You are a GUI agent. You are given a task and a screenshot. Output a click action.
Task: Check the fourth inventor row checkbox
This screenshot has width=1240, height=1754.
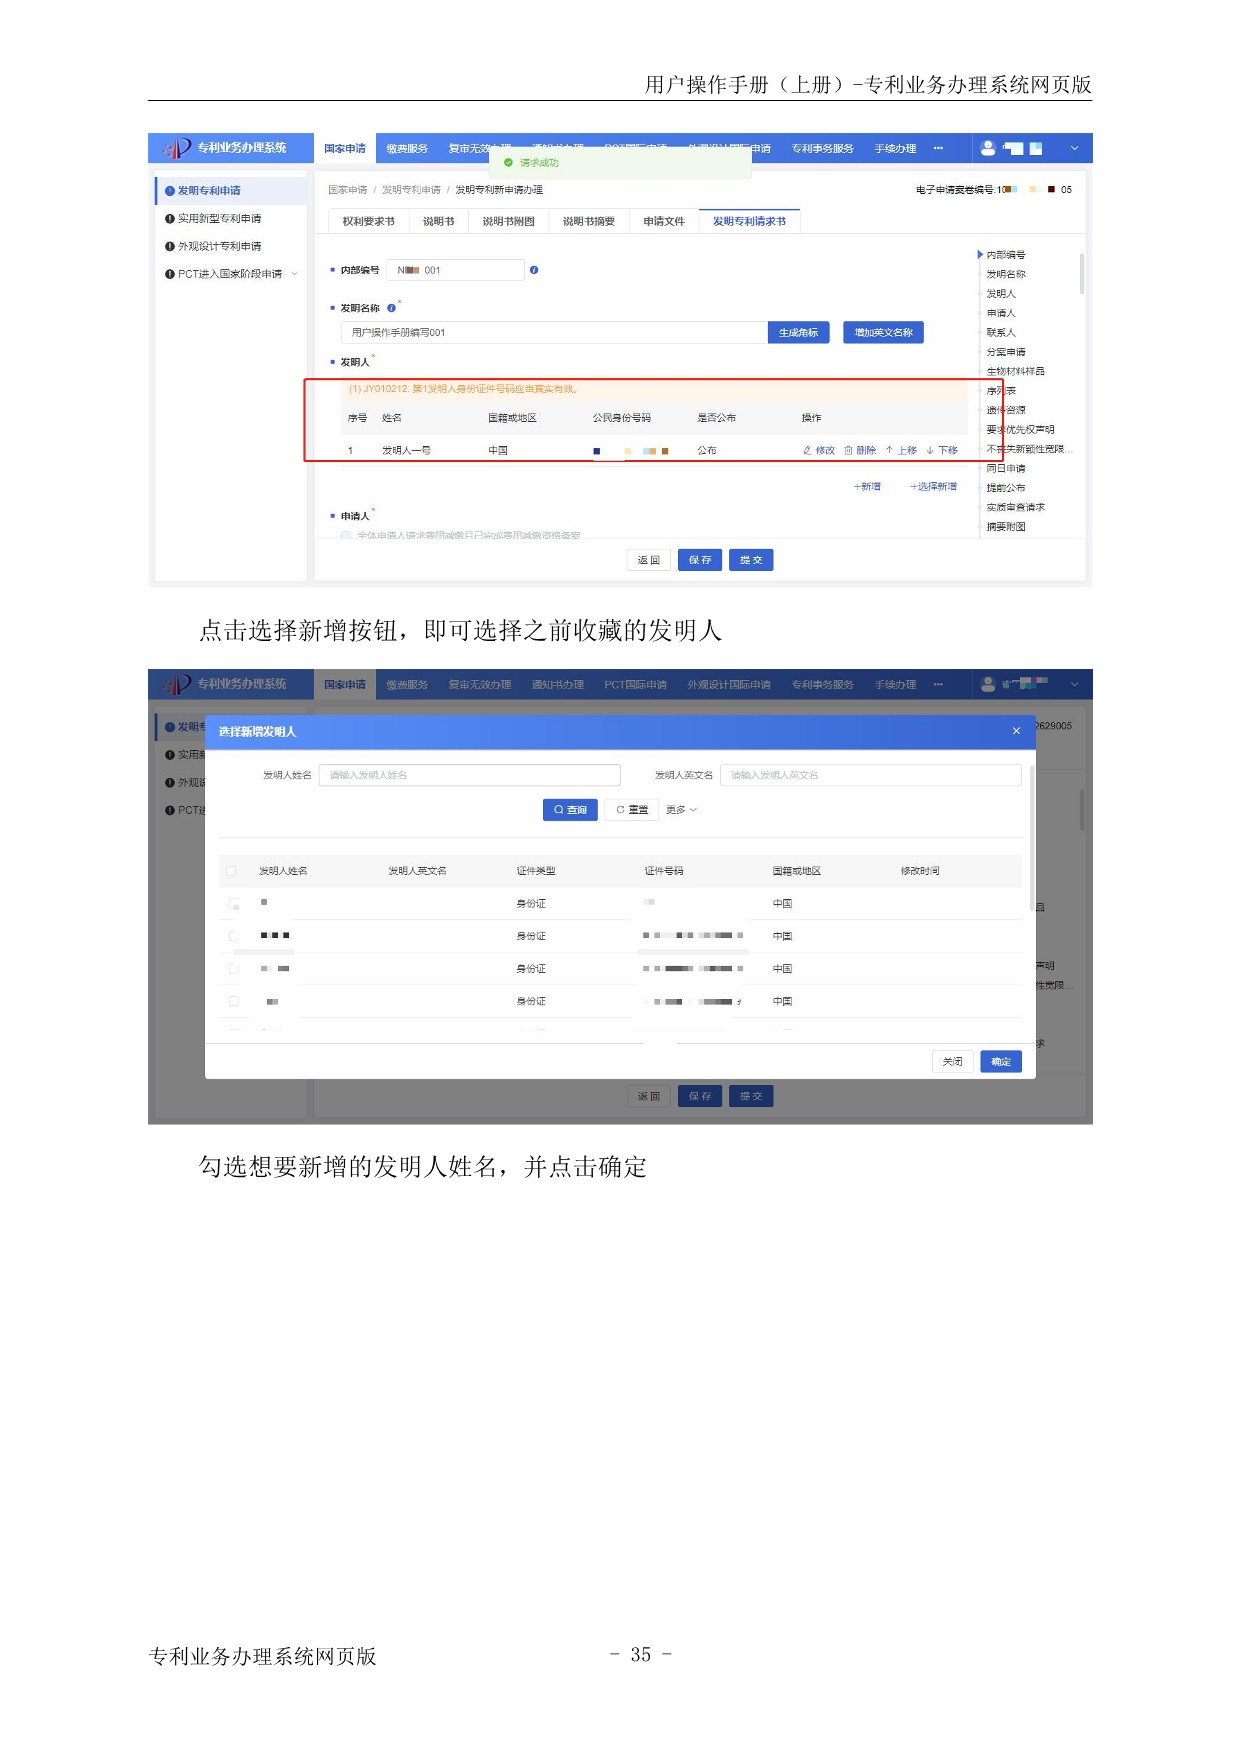(x=234, y=1001)
